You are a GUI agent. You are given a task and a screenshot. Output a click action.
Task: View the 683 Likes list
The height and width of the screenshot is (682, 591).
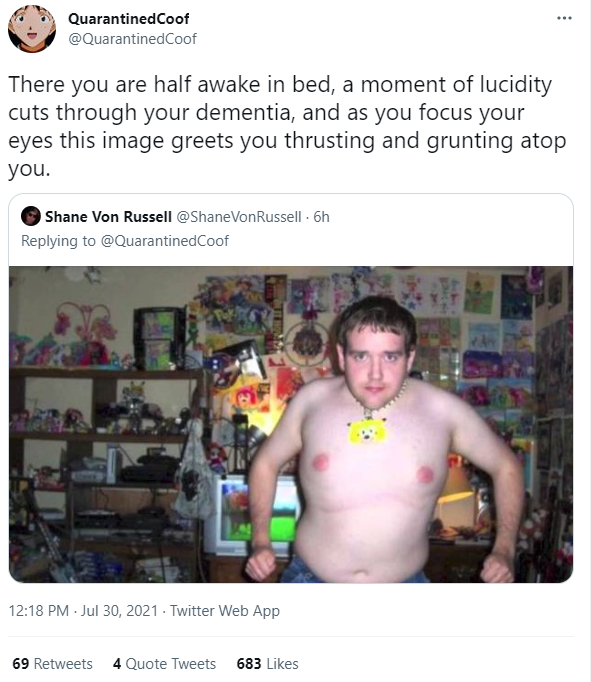tap(267, 664)
